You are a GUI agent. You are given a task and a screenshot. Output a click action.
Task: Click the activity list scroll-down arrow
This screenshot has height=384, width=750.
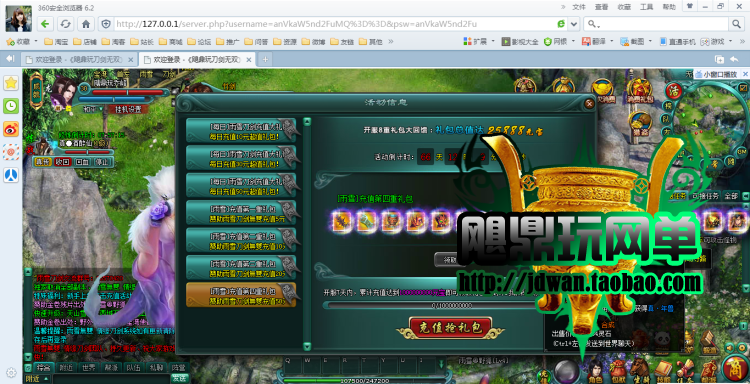(307, 346)
